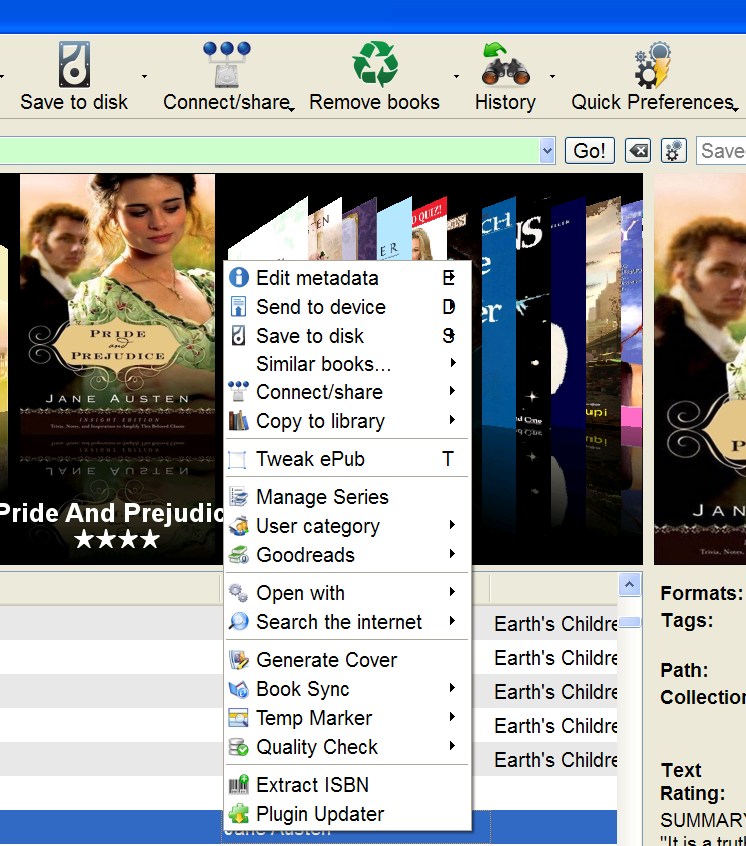Select Tweak ePub menu entry
746x846 pixels.
tap(347, 459)
